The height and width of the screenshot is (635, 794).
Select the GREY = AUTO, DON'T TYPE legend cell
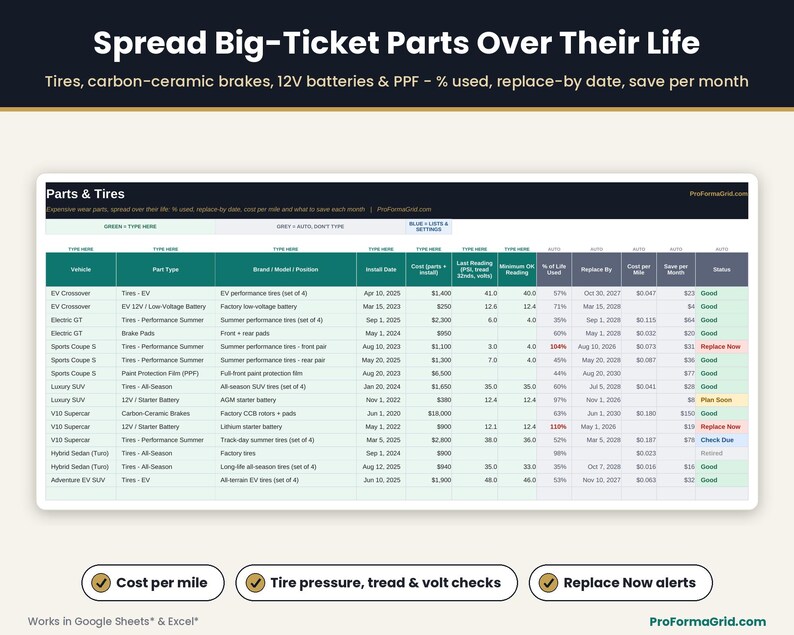pyautogui.click(x=310, y=226)
